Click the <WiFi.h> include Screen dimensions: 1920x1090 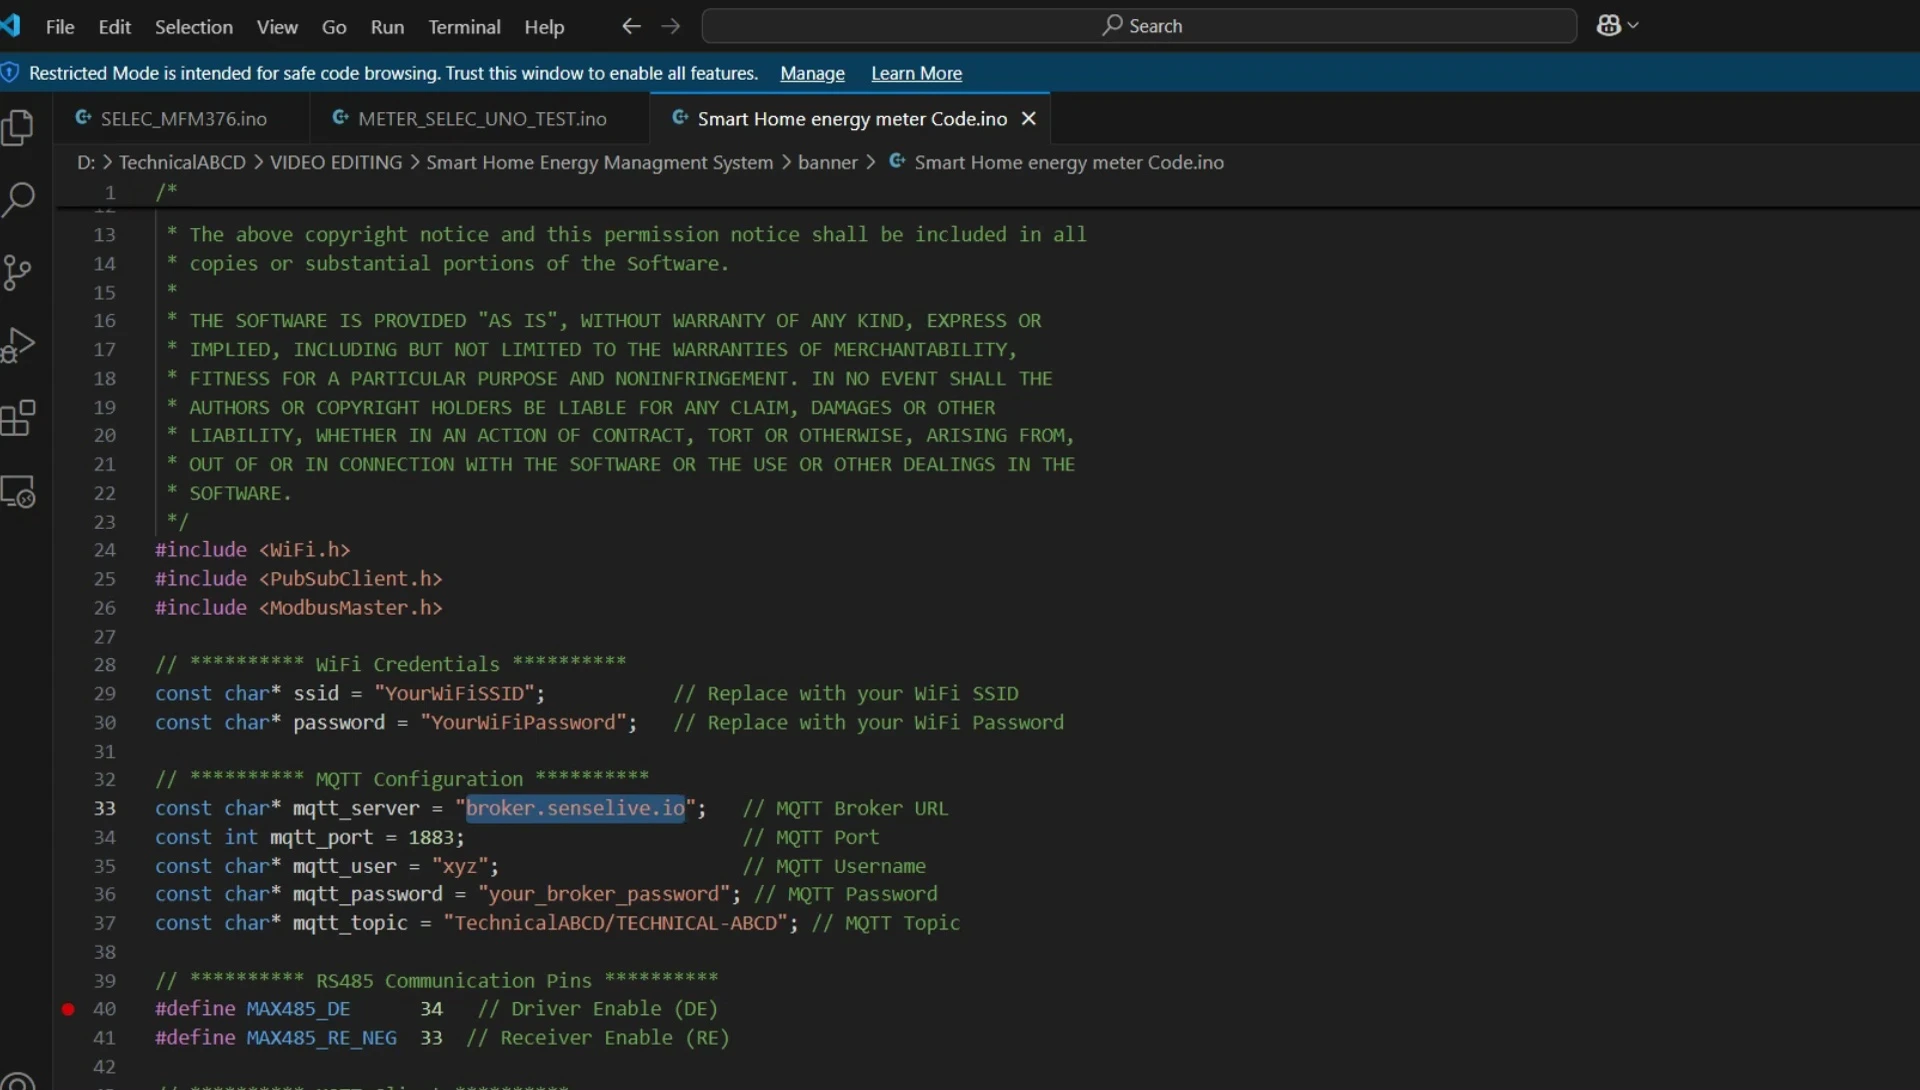pyautogui.click(x=305, y=550)
